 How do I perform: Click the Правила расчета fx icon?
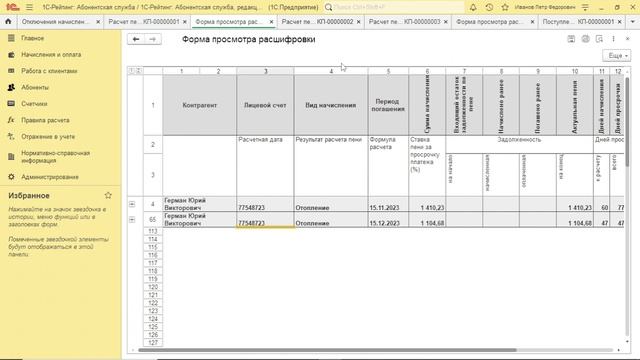coord(11,120)
